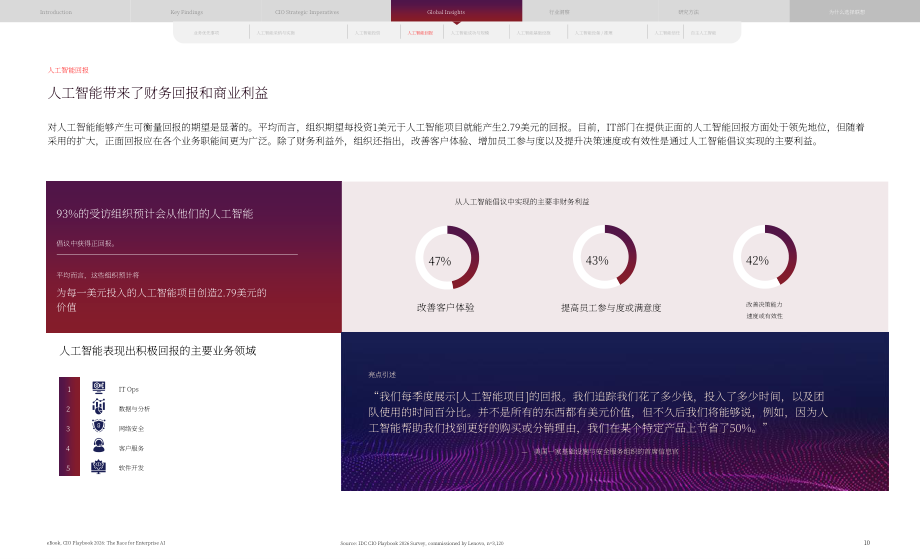Click the 42% donut chart
This screenshot has width=920, height=559.
765,257
